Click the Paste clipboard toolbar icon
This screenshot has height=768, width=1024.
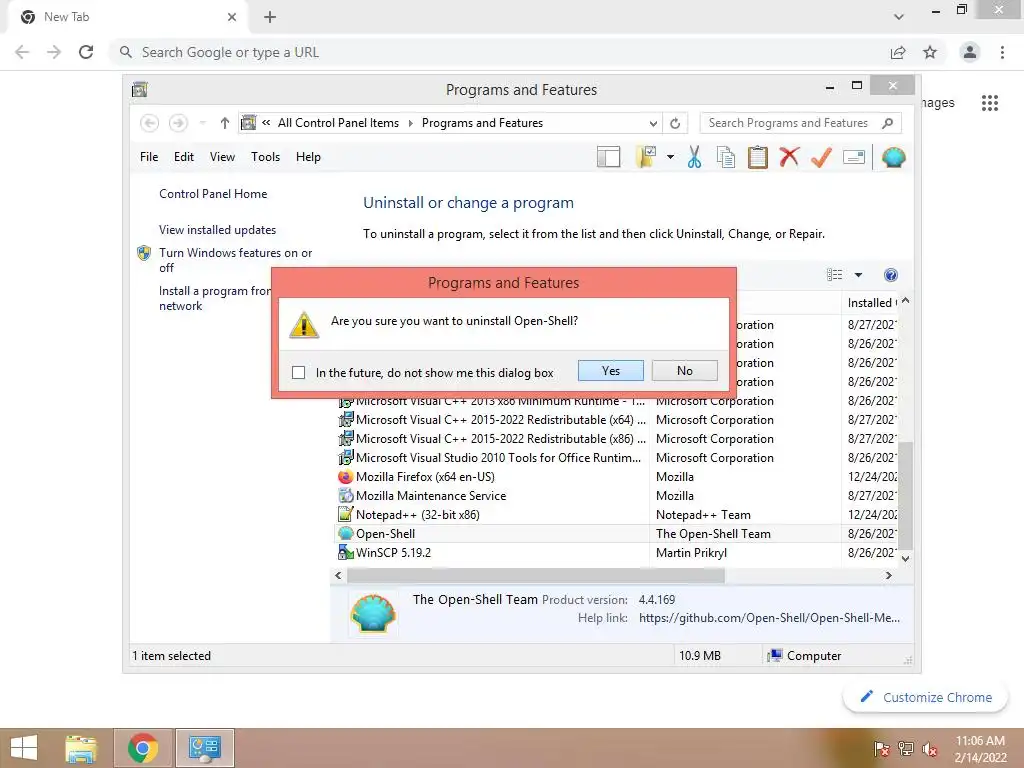click(x=758, y=157)
